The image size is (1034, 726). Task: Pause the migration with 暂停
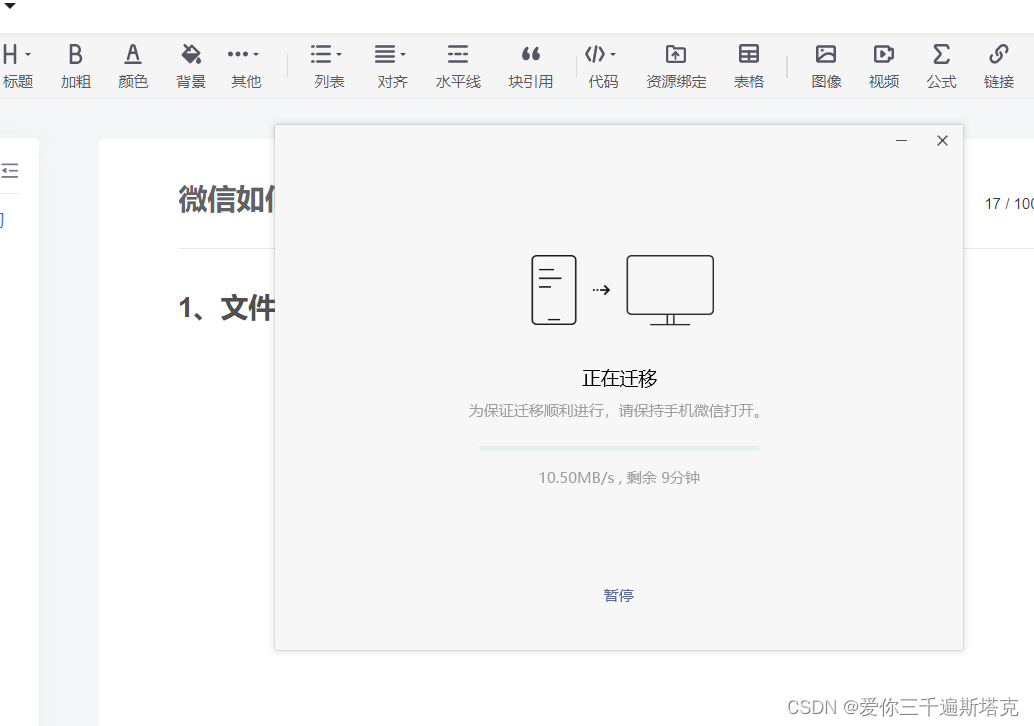coord(619,595)
